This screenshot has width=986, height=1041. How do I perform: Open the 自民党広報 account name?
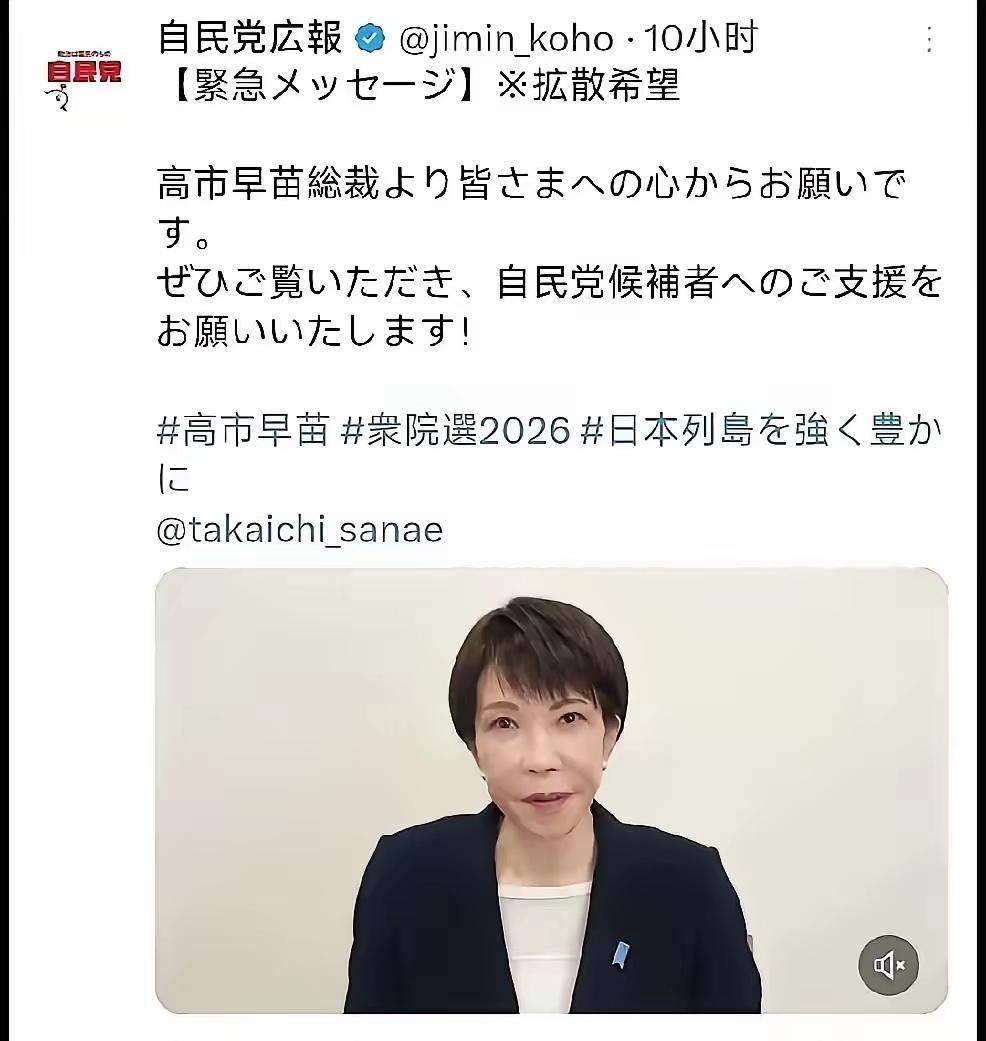pyautogui.click(x=250, y=39)
